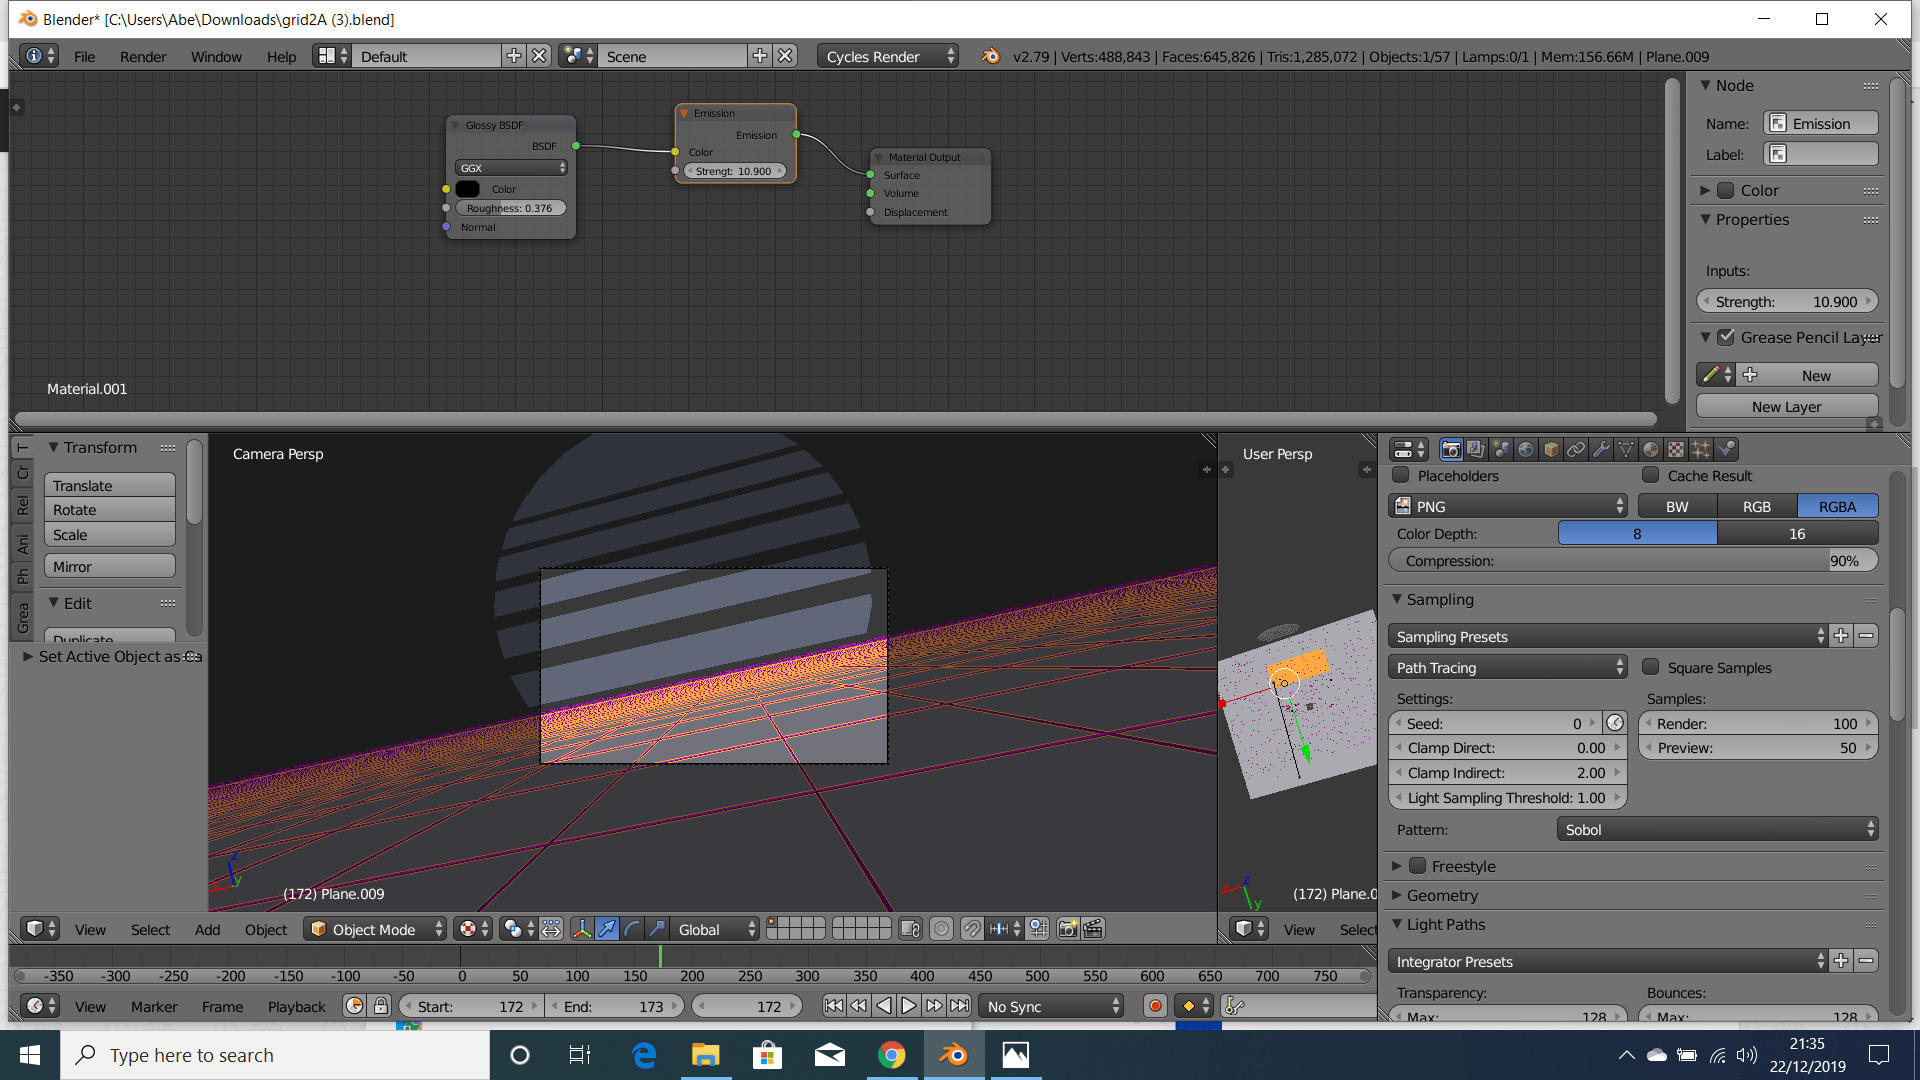The height and width of the screenshot is (1080, 1920).
Task: Open the Path Tracing integrator dropdown
Action: click(x=1505, y=666)
